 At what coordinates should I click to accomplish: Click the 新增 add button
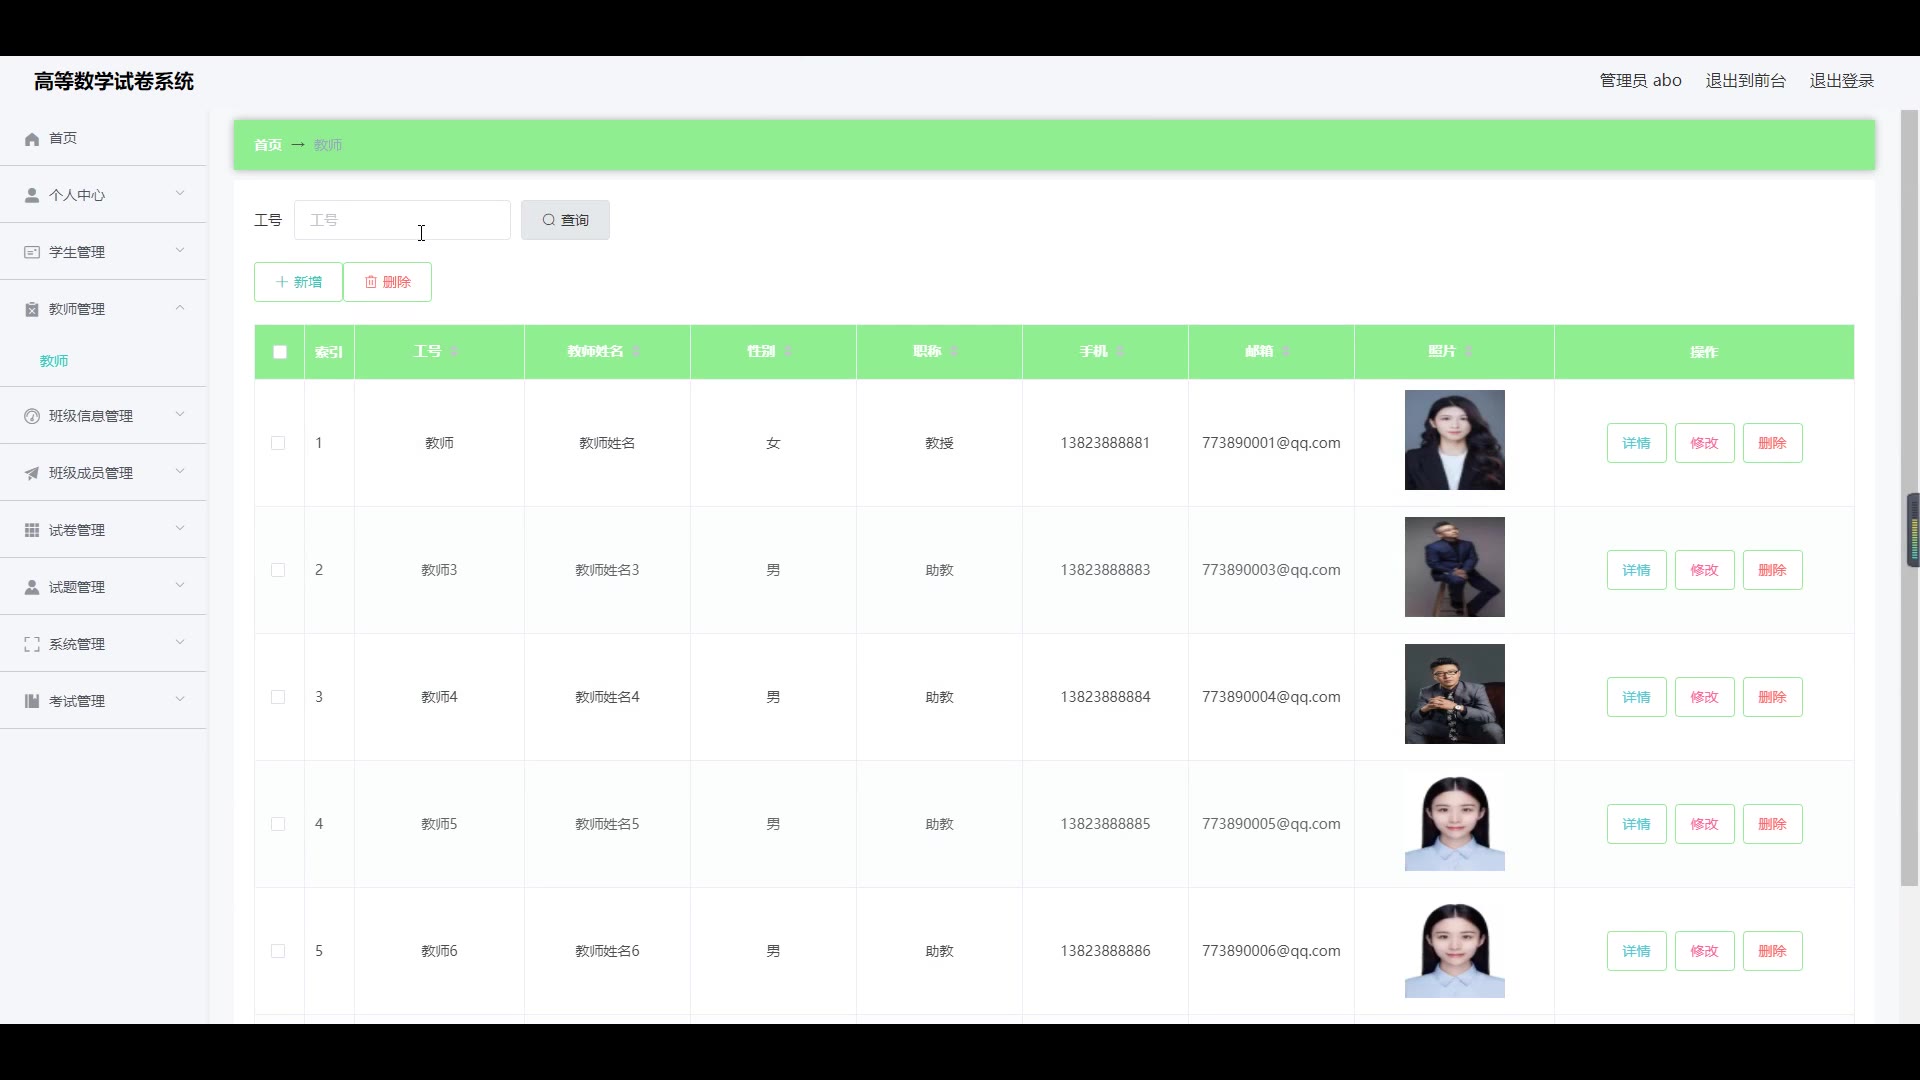298,282
